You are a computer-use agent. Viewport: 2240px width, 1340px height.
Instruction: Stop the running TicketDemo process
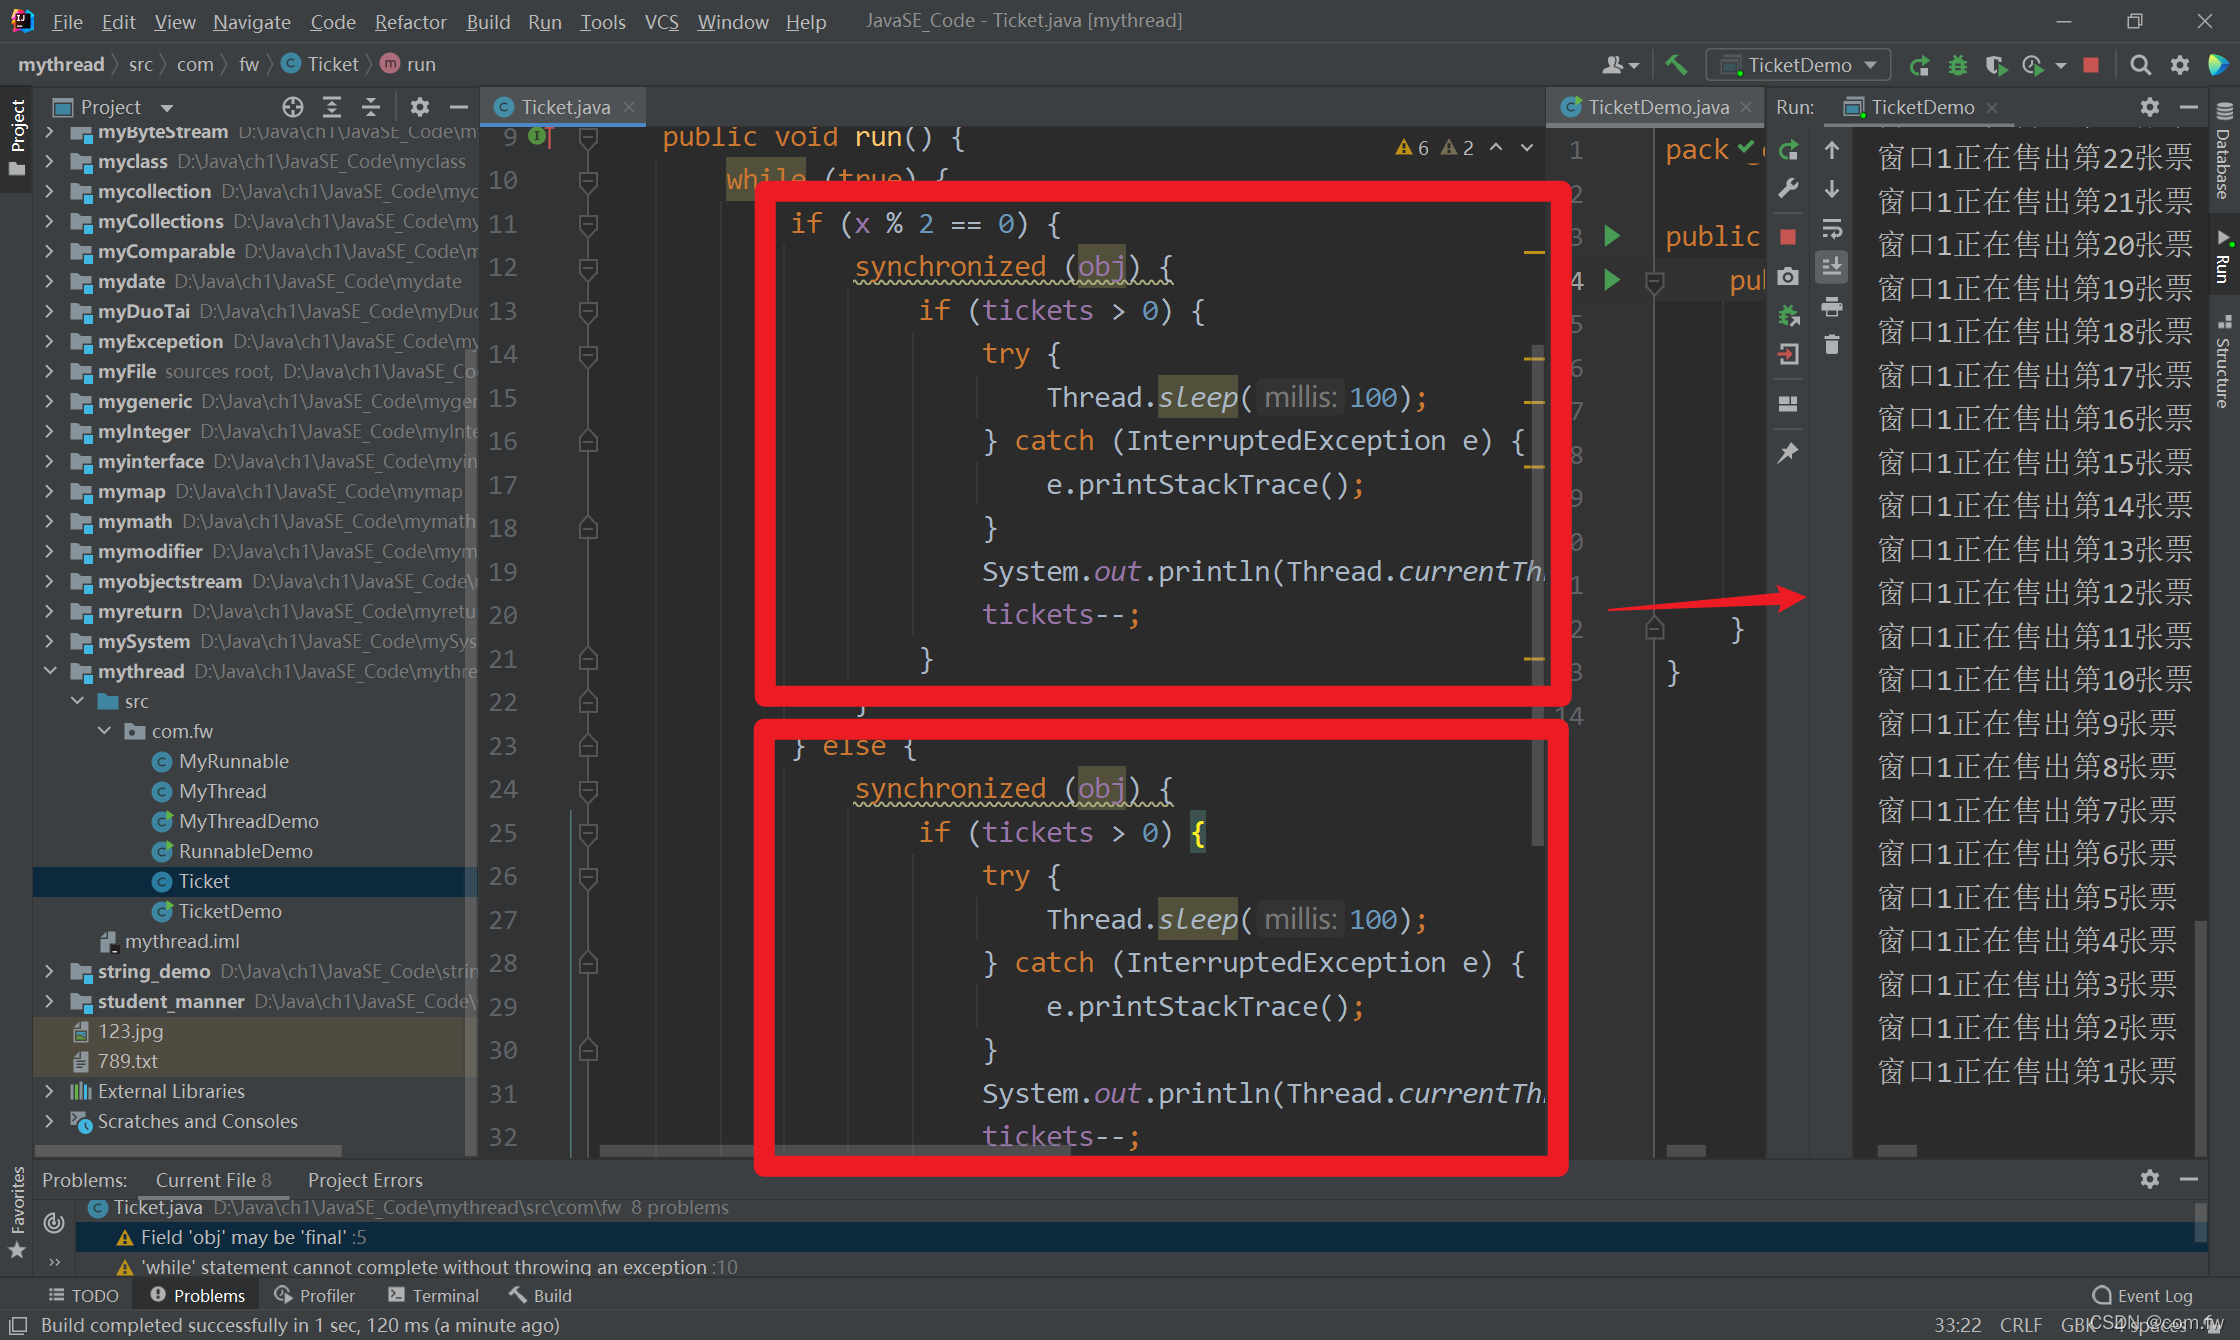tap(2090, 65)
